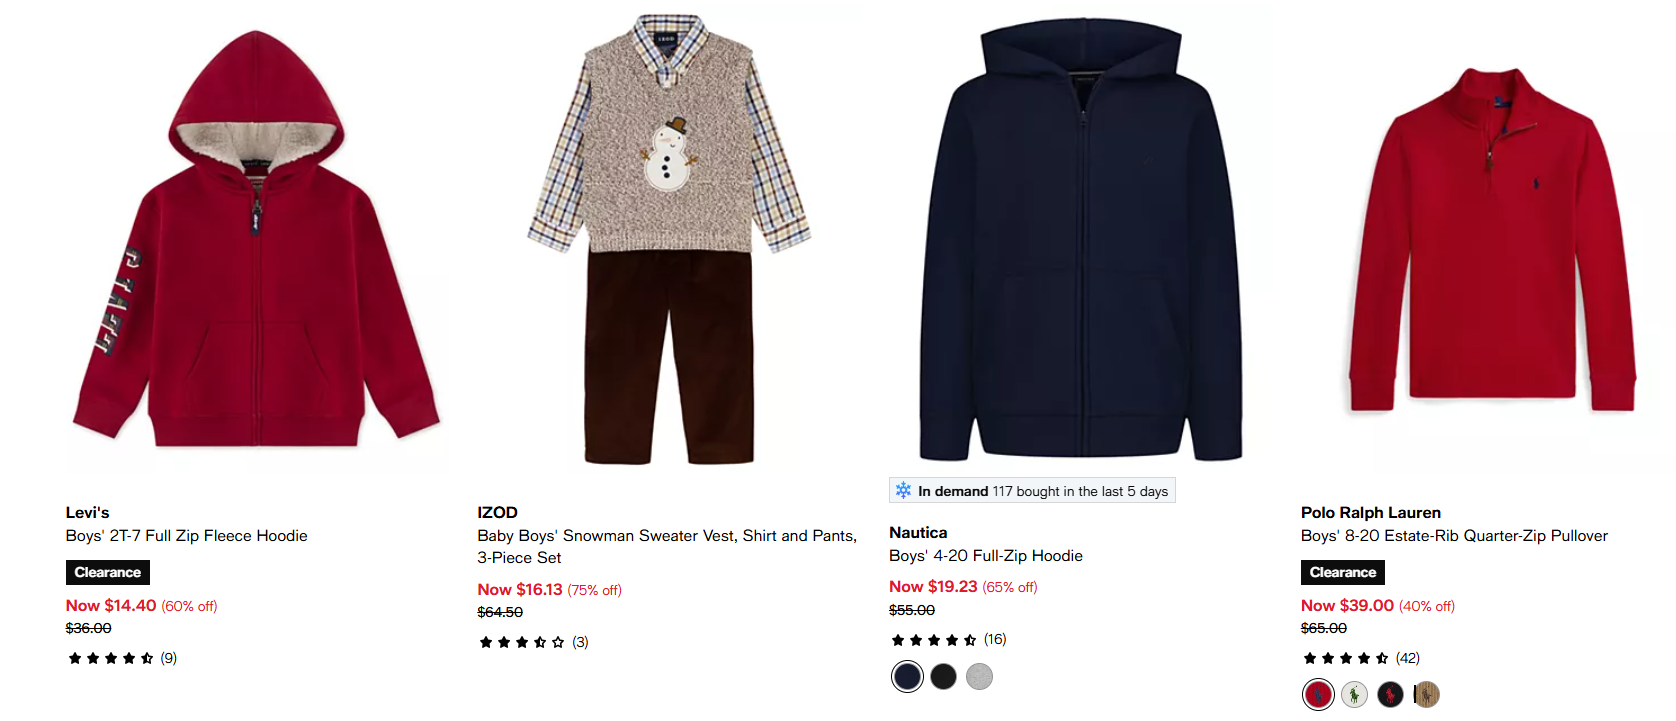This screenshot has height=721, width=1676.
Task: Select red Polo Ralph Lauren pullover swatch
Action: (x=1318, y=694)
